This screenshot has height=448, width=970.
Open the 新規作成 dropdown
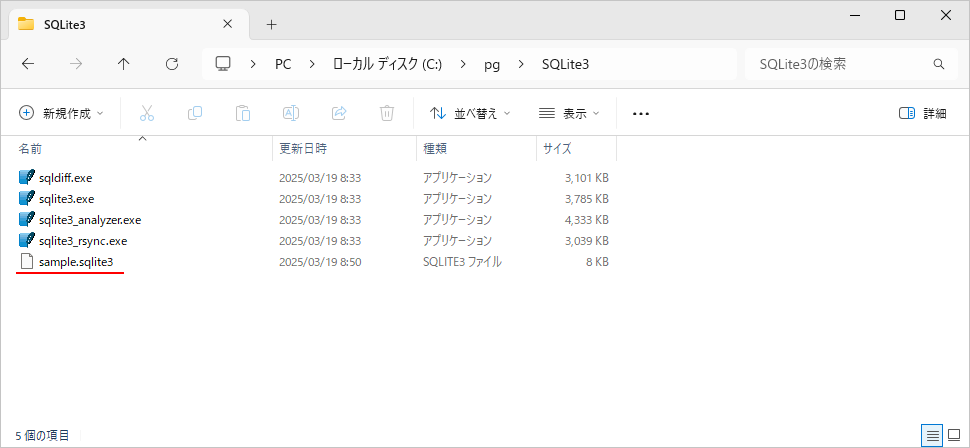click(x=61, y=113)
